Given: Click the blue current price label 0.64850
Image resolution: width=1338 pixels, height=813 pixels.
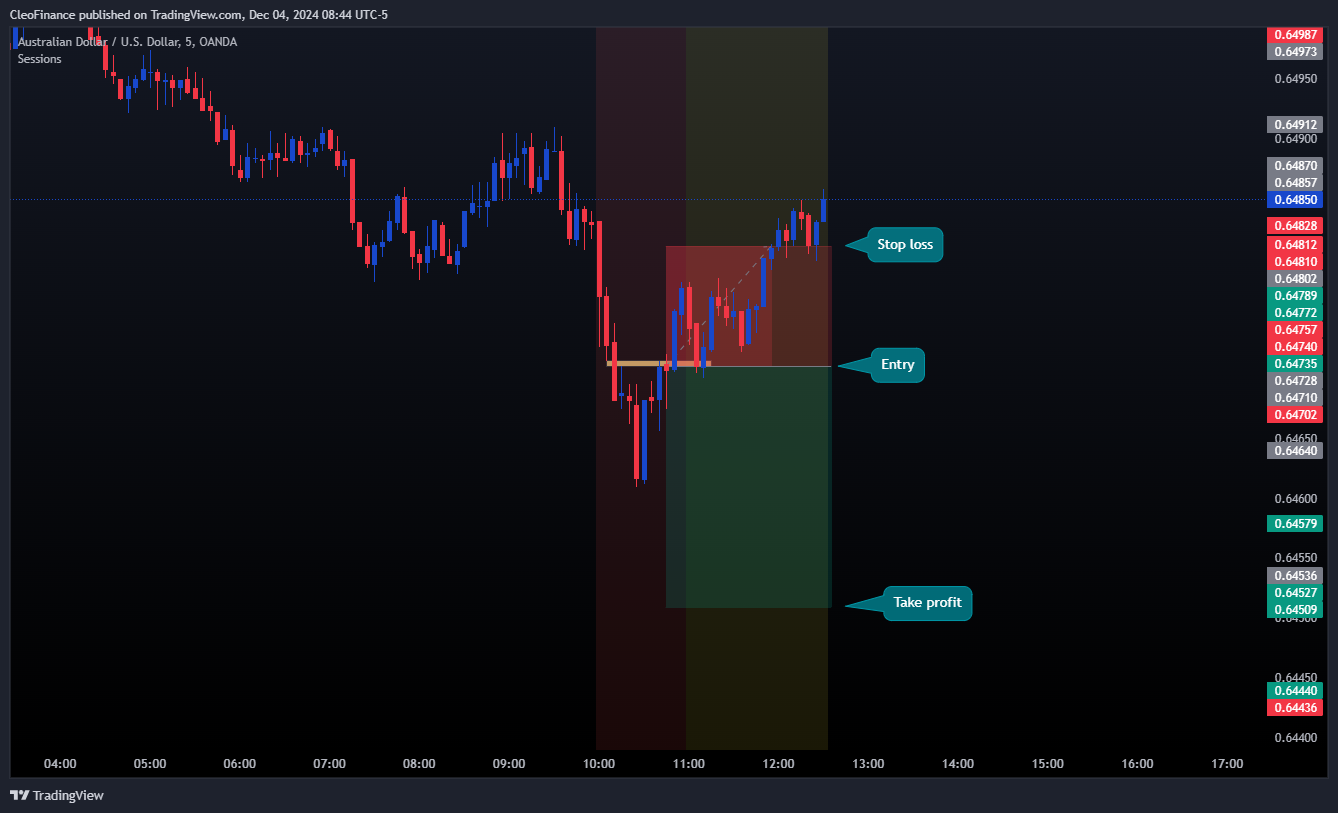Looking at the screenshot, I should pos(1295,200).
